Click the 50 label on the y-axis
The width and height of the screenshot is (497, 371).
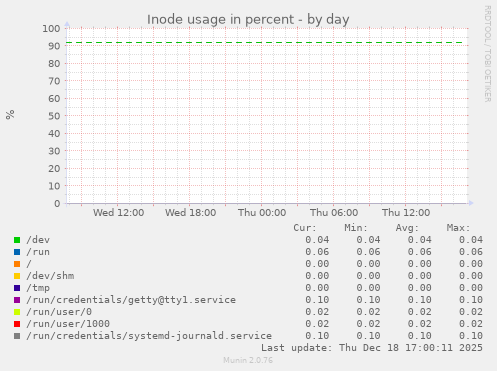coord(54,116)
